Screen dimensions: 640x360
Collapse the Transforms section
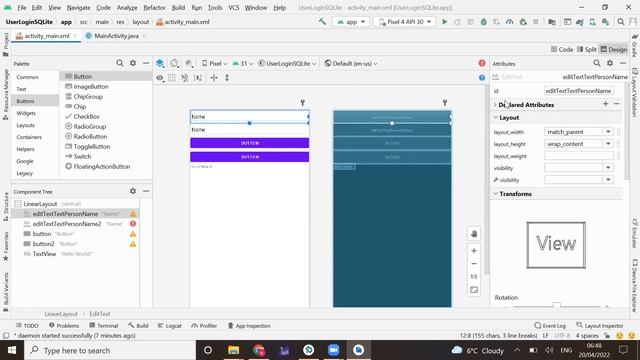(x=496, y=194)
